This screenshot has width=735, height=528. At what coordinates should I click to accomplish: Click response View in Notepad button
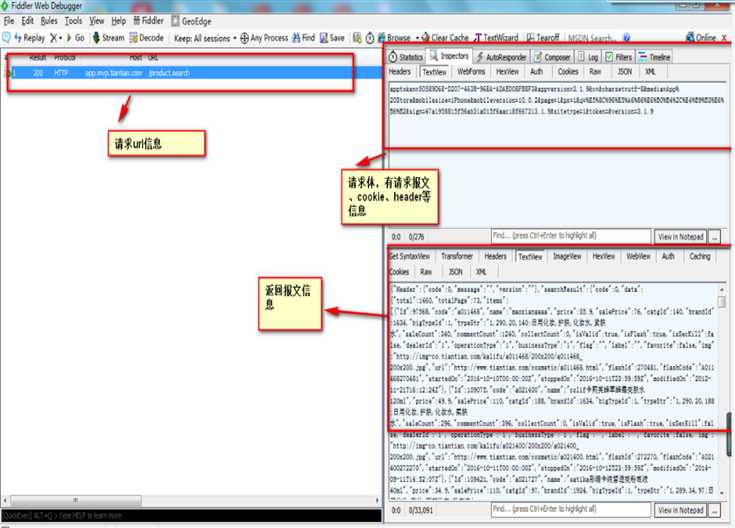pyautogui.click(x=681, y=510)
